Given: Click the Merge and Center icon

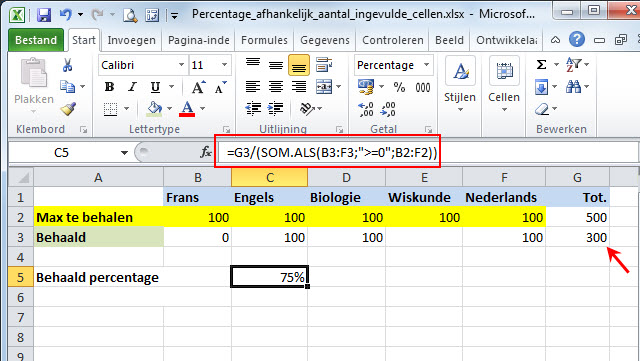Looking at the screenshot, I should 324,87.
